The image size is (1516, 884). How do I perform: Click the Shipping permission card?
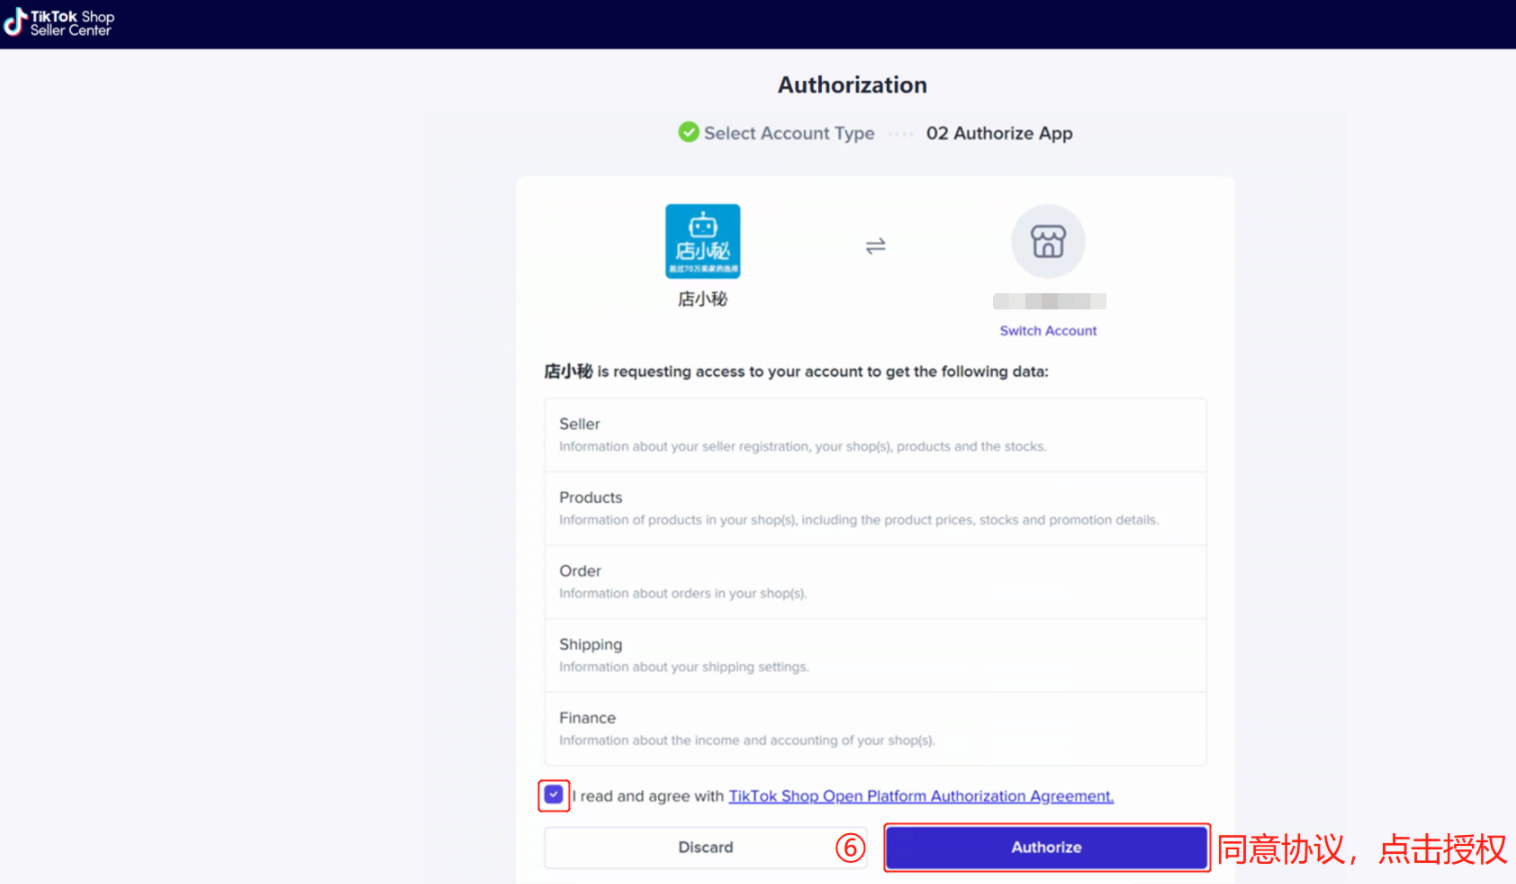click(875, 654)
